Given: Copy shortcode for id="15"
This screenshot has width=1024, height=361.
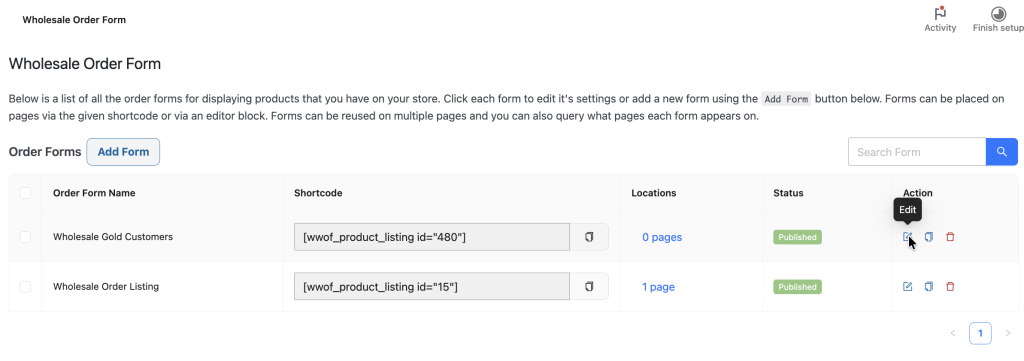Looking at the screenshot, I should tap(589, 287).
